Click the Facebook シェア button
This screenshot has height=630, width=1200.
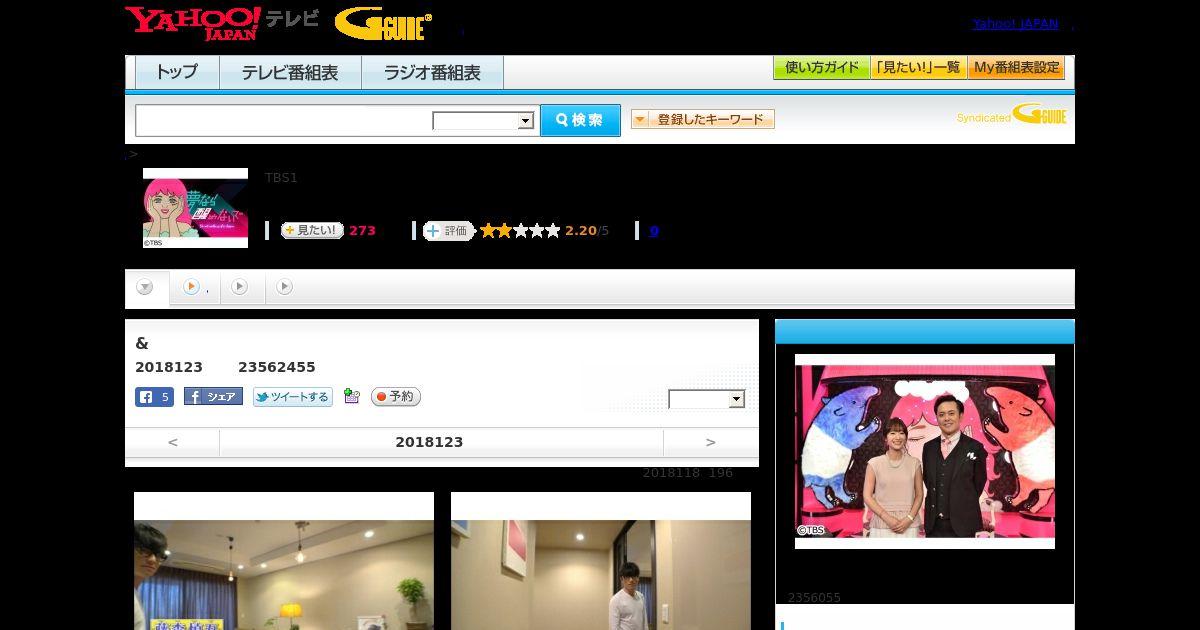pos(213,397)
